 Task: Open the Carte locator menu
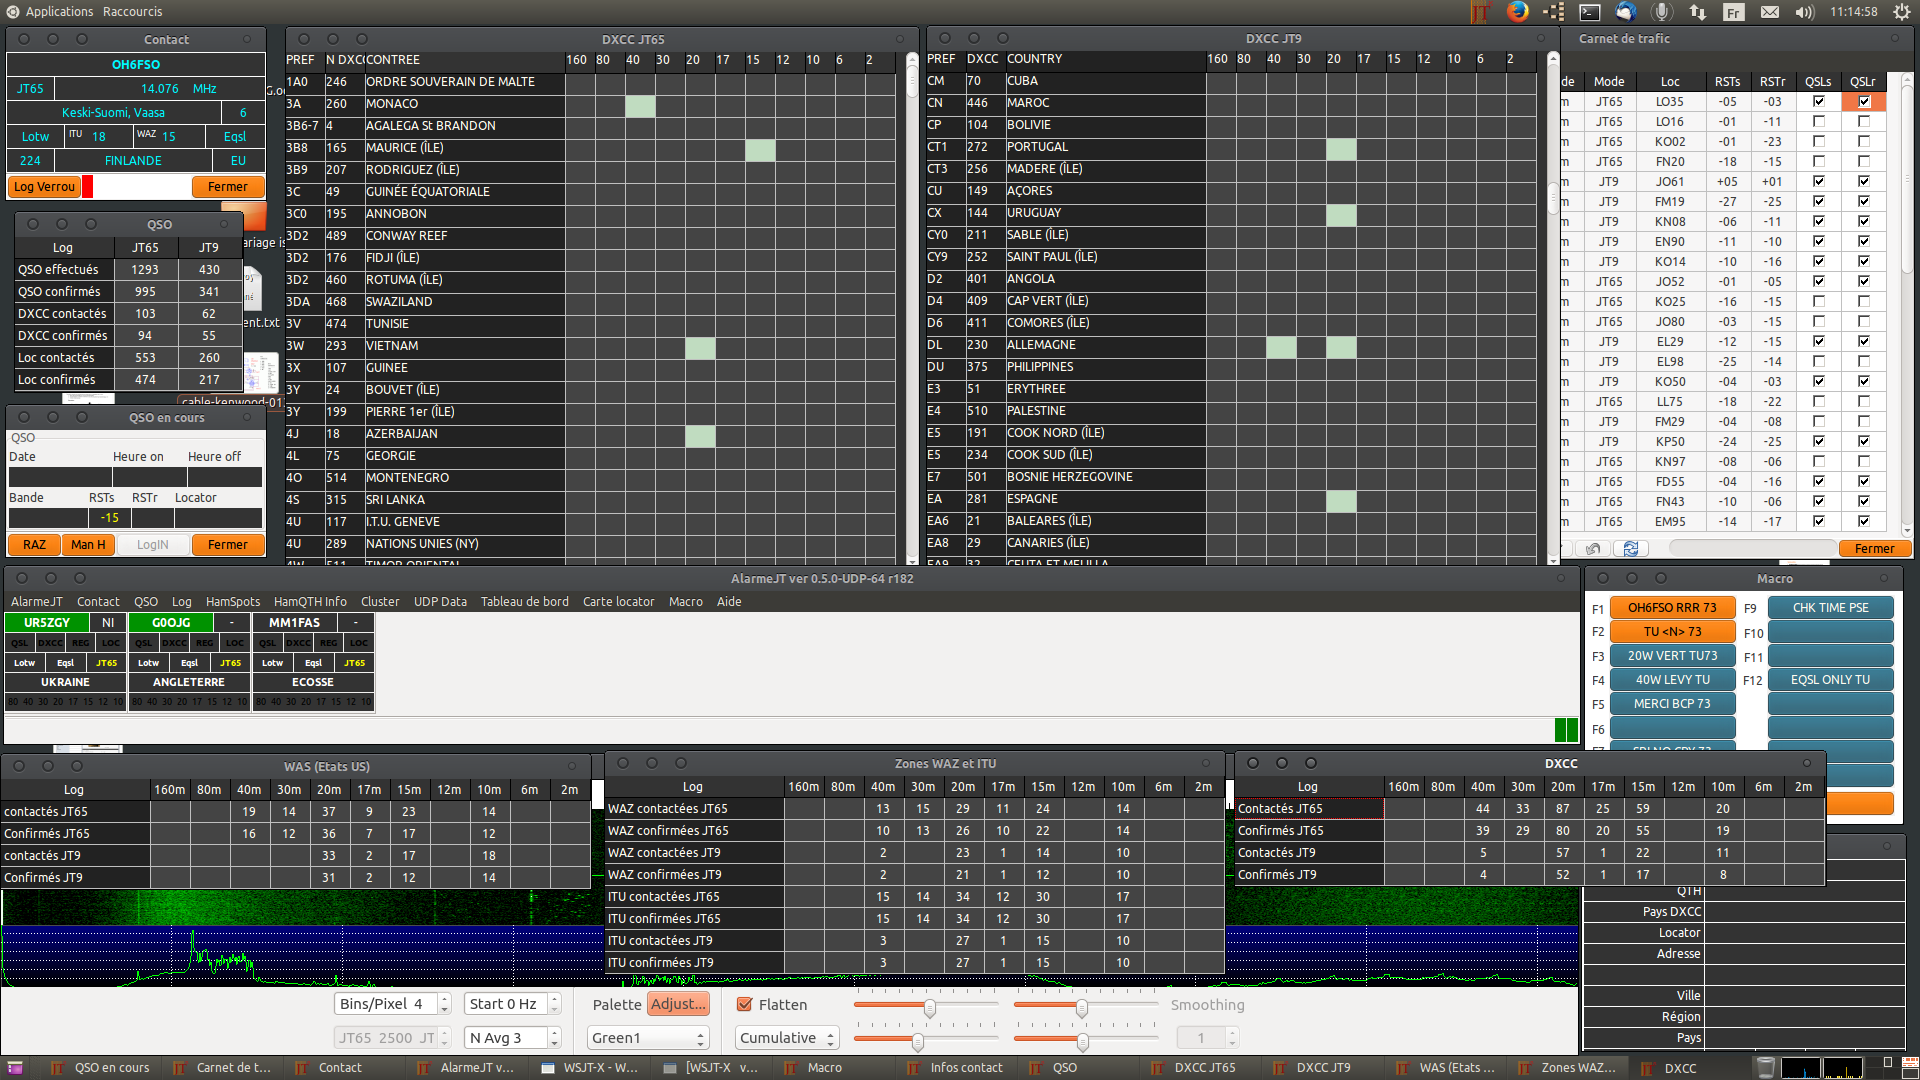coord(618,601)
